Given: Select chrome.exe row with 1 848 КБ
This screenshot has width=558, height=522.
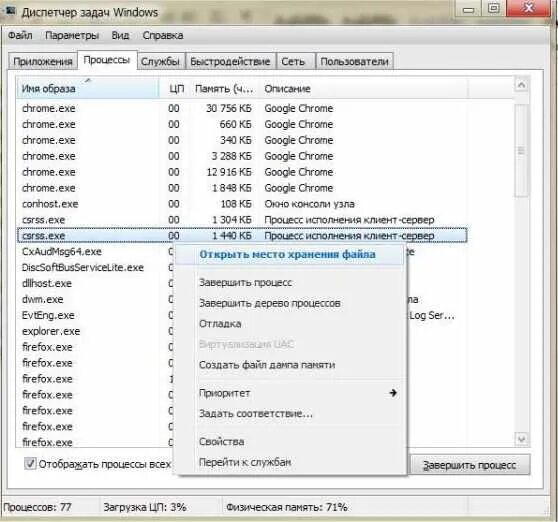Looking at the screenshot, I should pyautogui.click(x=242, y=188).
